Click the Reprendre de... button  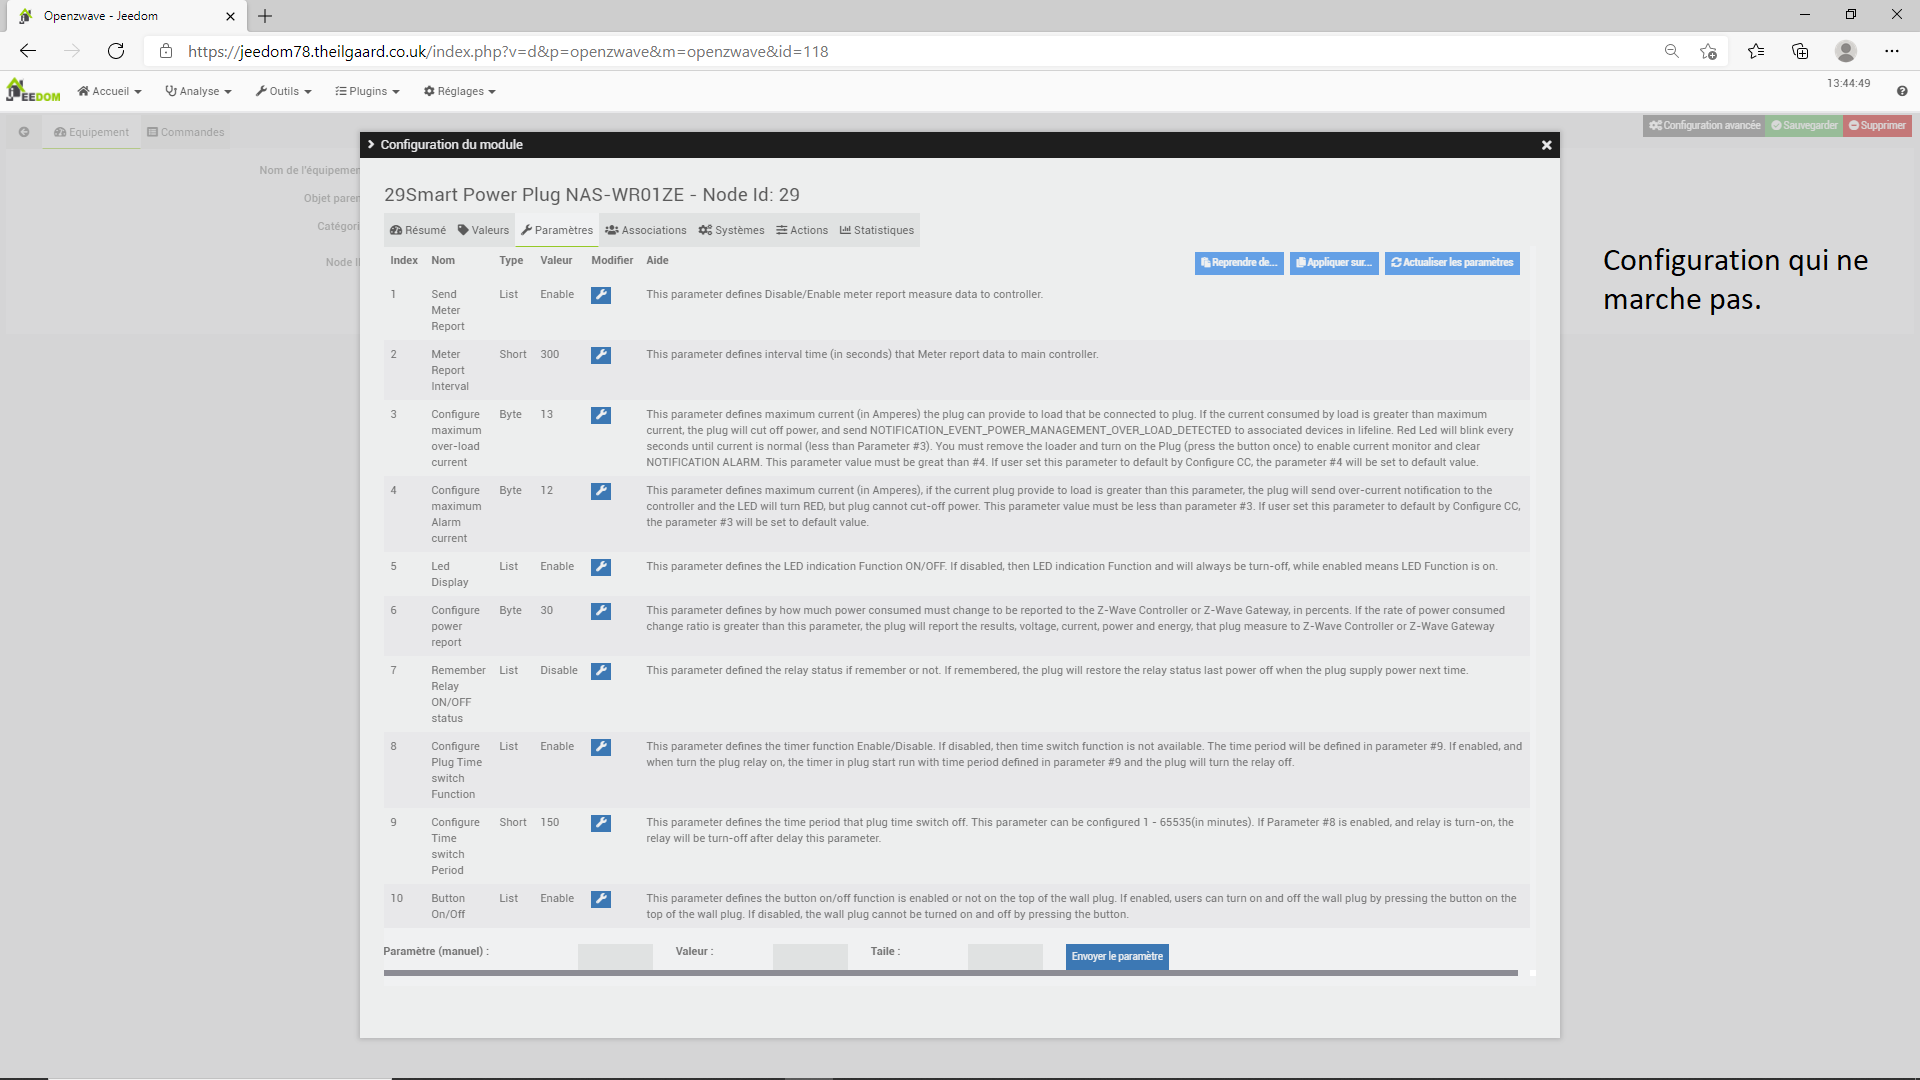coord(1239,263)
